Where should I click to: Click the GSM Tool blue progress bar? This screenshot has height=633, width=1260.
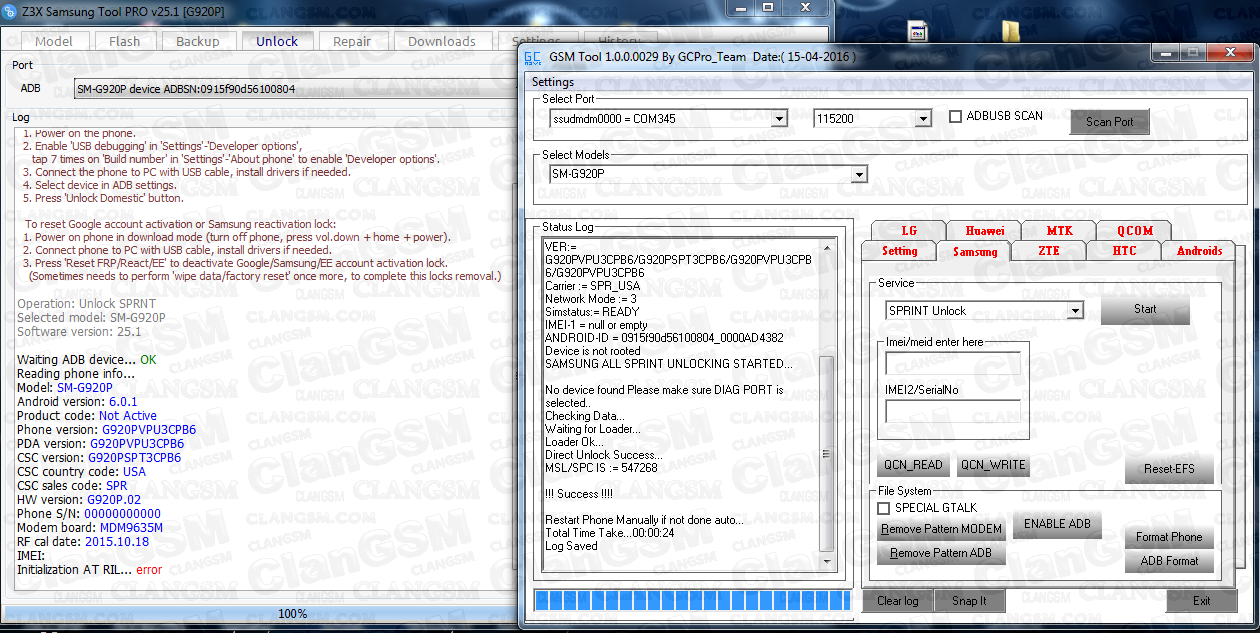click(692, 600)
